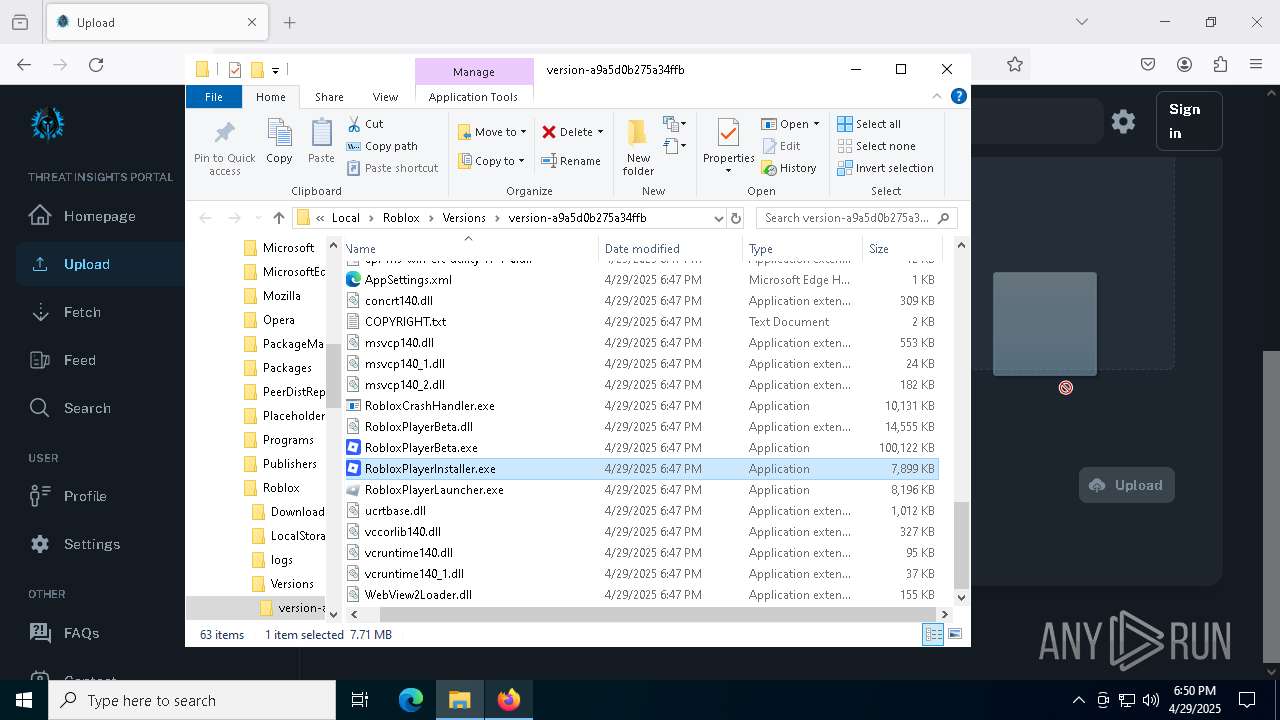Image resolution: width=1280 pixels, height=720 pixels.
Task: Open the portal settings gear icon
Action: (1123, 122)
